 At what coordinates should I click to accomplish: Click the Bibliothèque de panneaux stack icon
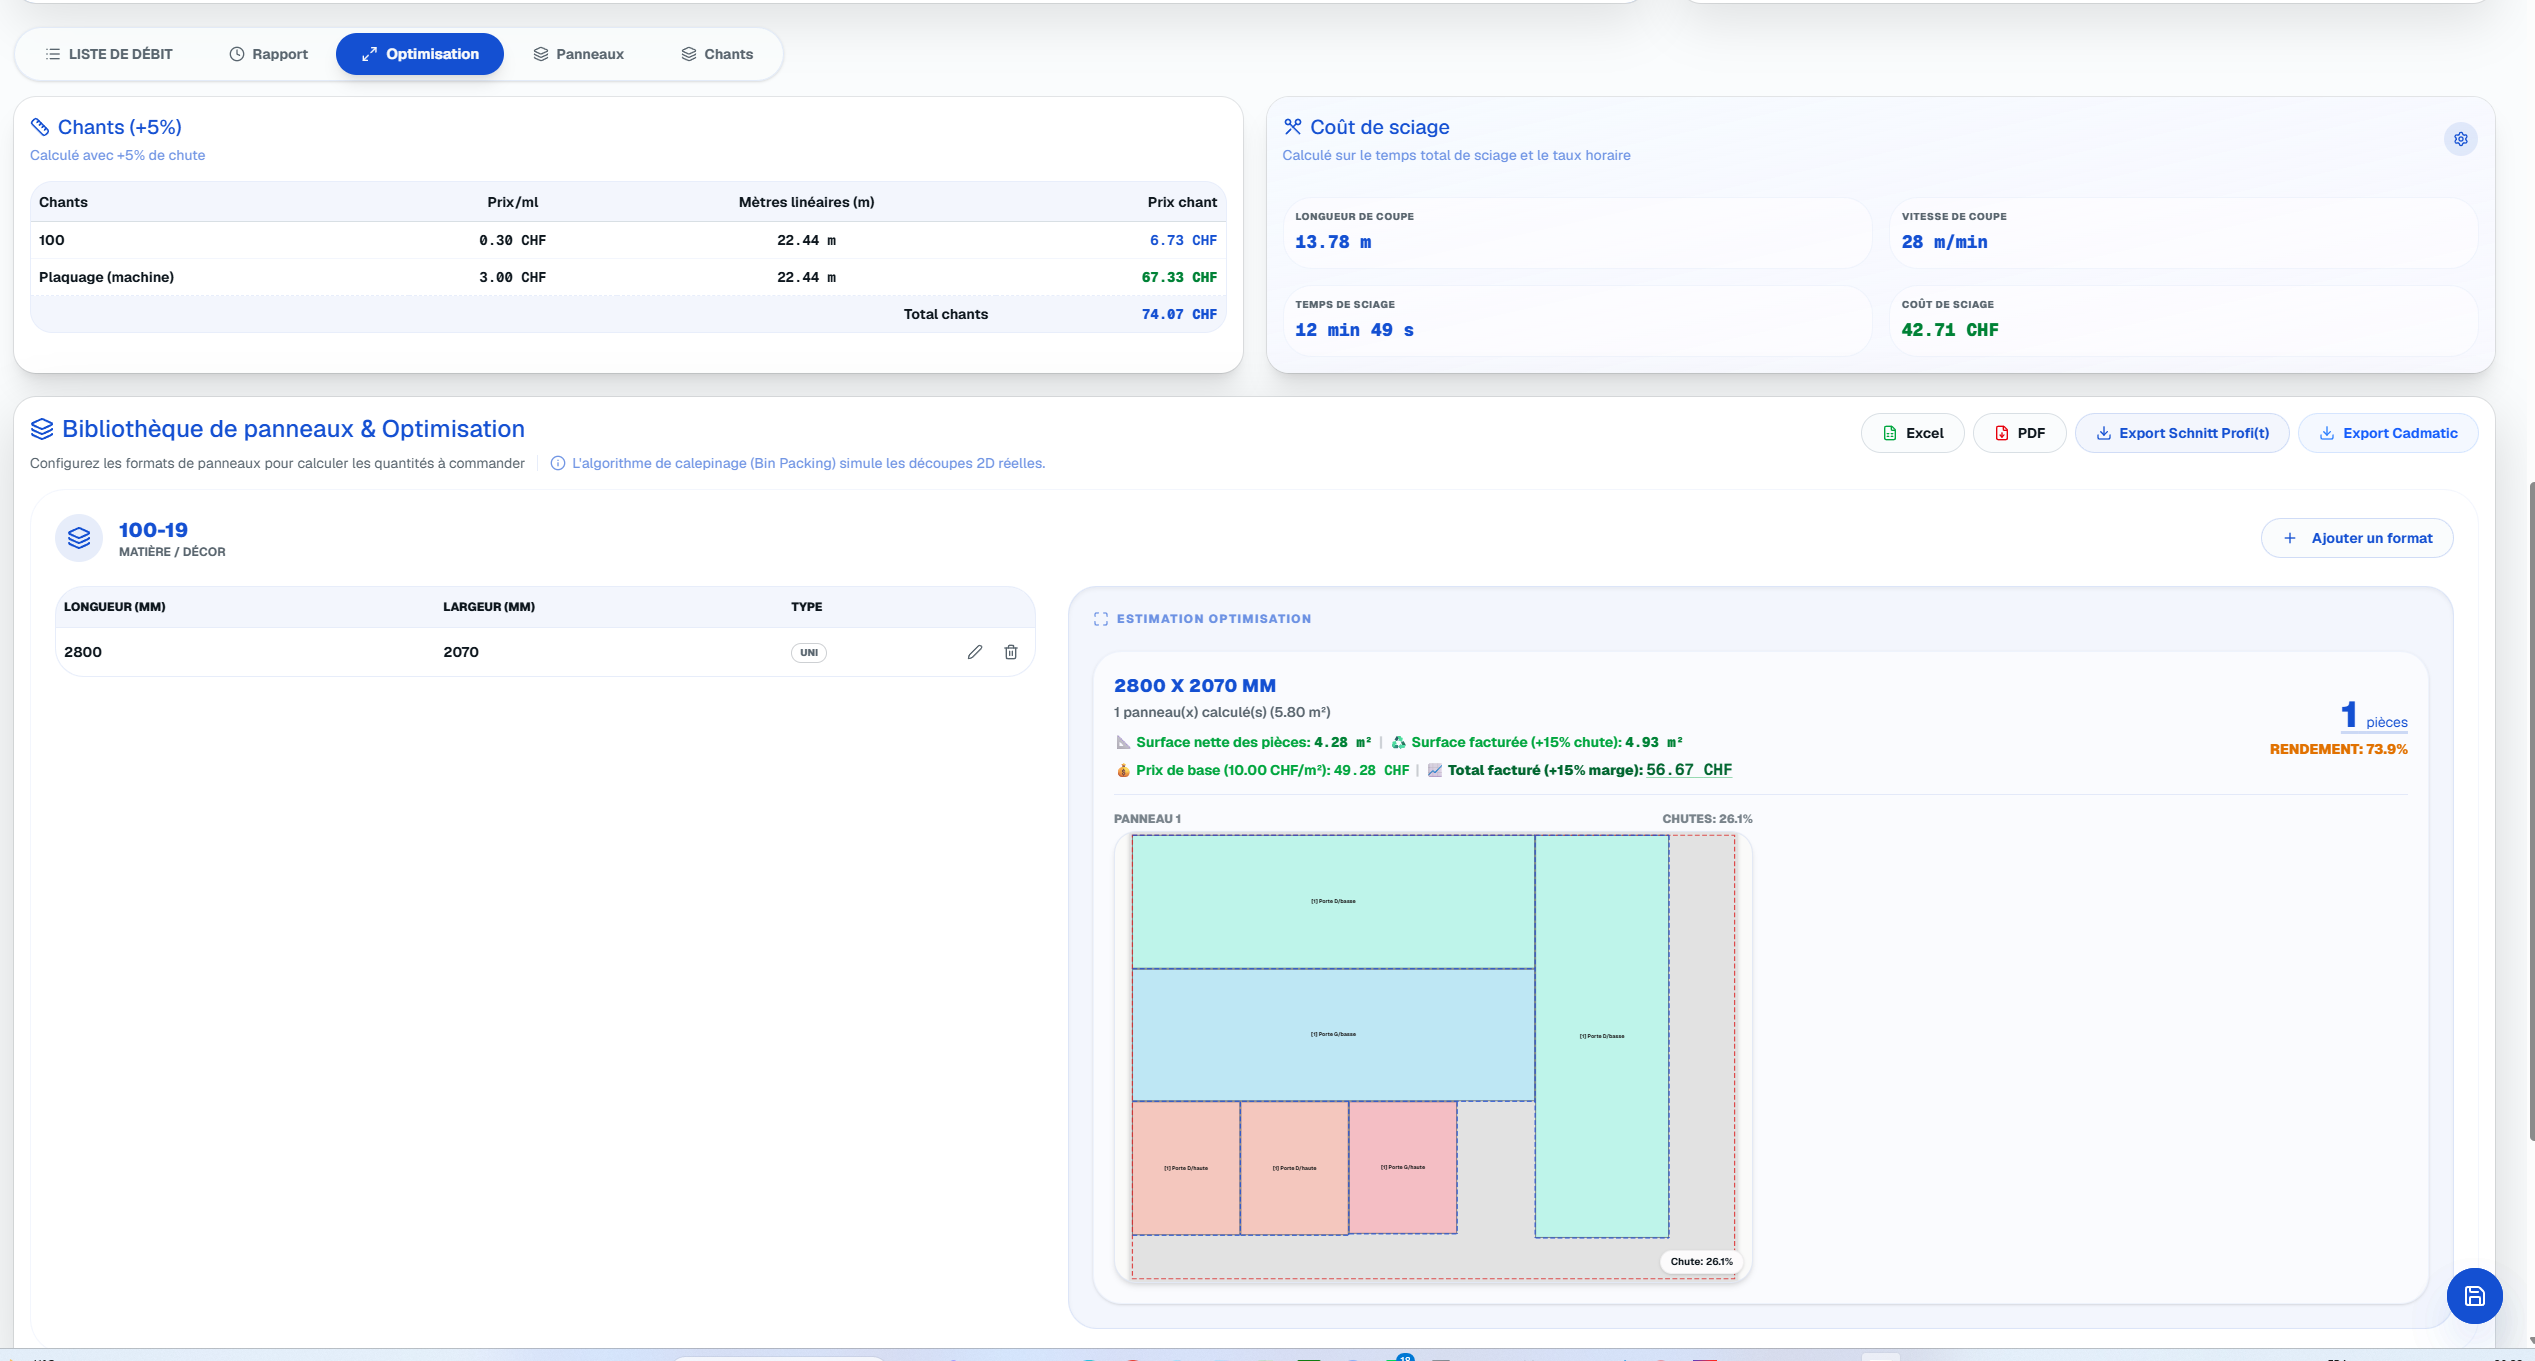(x=42, y=429)
